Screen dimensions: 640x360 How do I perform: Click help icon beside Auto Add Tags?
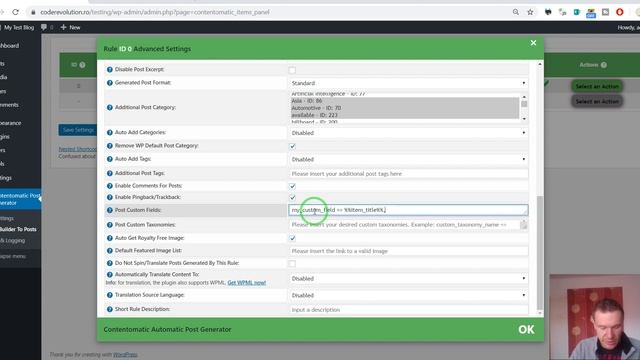pos(109,159)
